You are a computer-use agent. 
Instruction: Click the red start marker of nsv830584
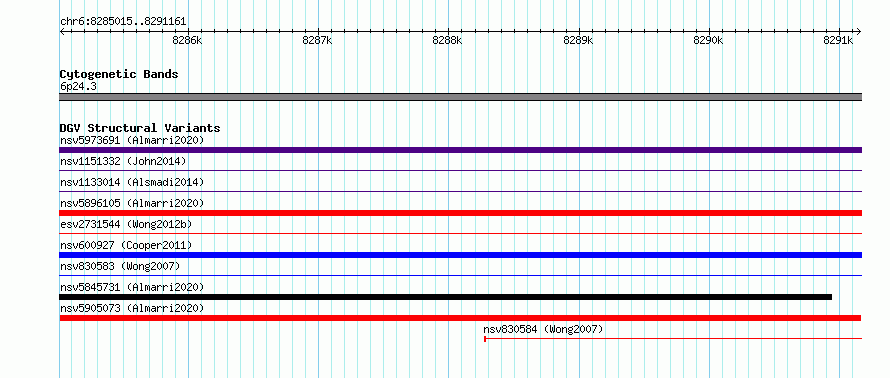(485, 339)
